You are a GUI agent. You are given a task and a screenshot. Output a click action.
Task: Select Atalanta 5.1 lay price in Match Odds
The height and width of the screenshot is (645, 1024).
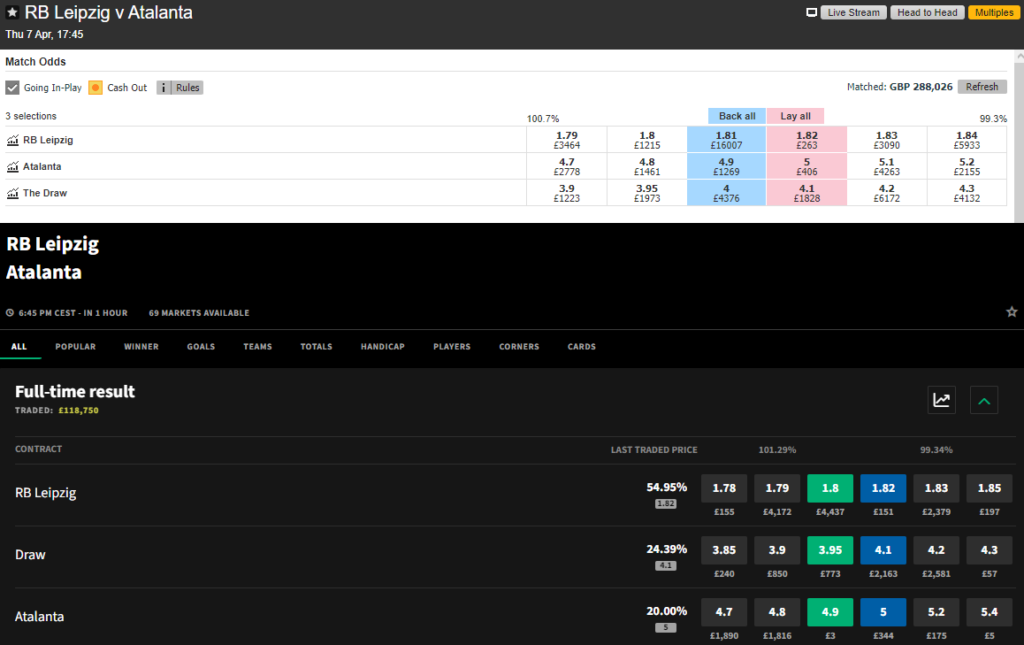tap(887, 166)
